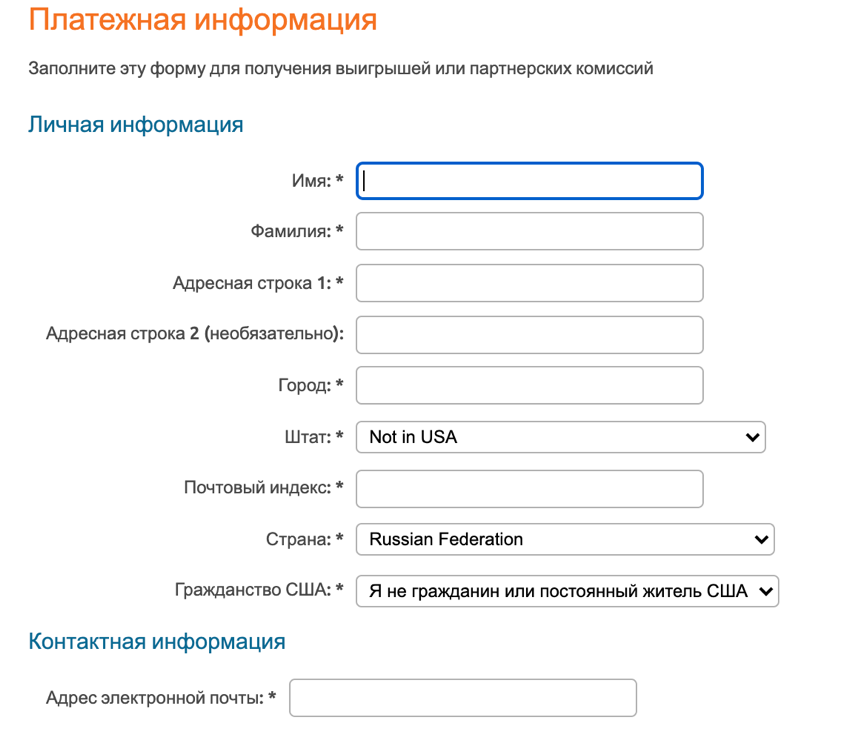867x732 pixels.
Task: Open the Штат dropdown showing Not in USA
Action: 561,437
